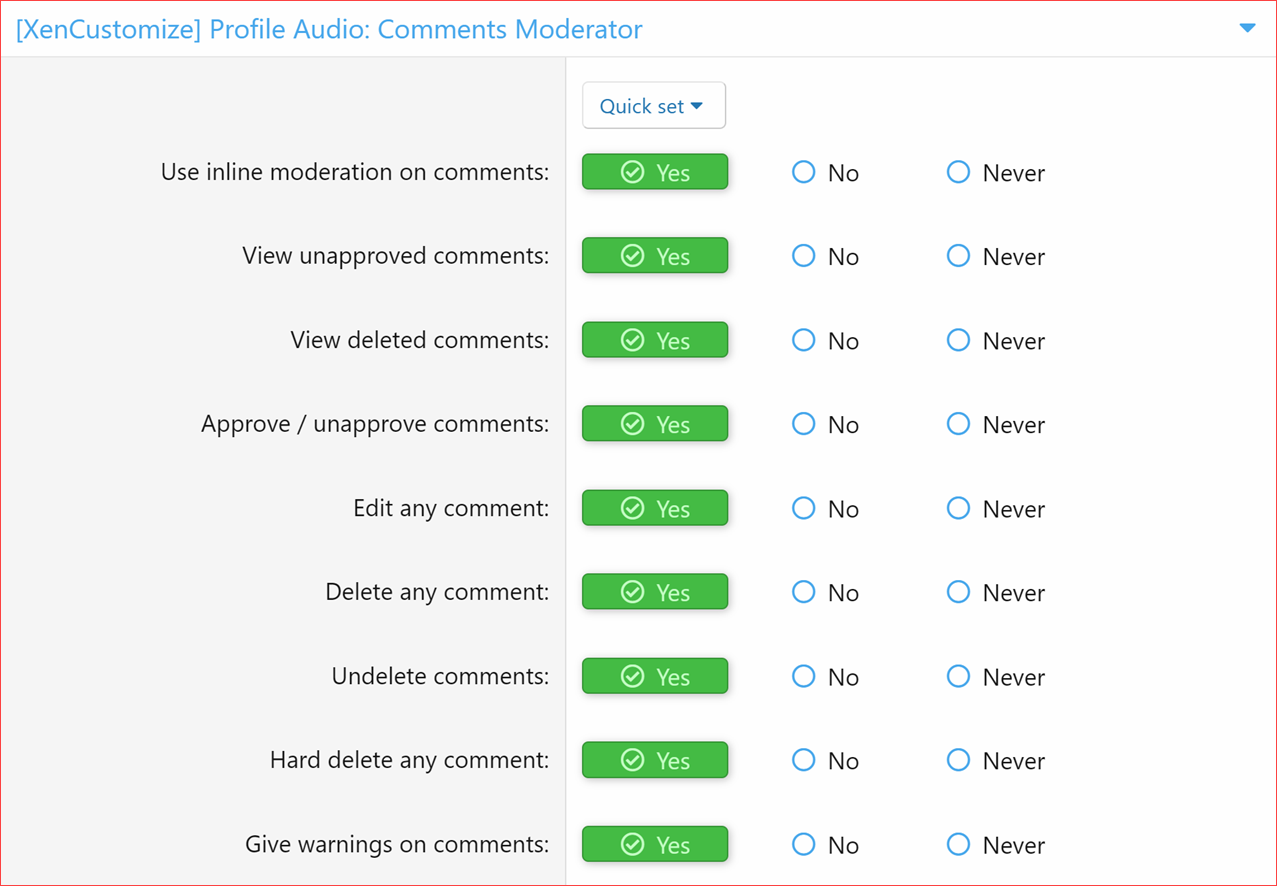
Task: Open the Quick set dropdown
Action: [653, 105]
